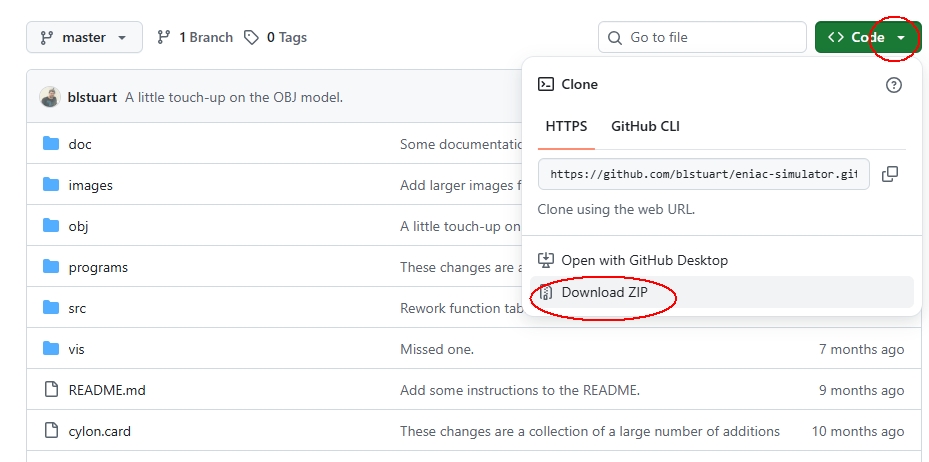Image resolution: width=929 pixels, height=462 pixels.
Task: Click the doc folder icon
Action: point(51,144)
